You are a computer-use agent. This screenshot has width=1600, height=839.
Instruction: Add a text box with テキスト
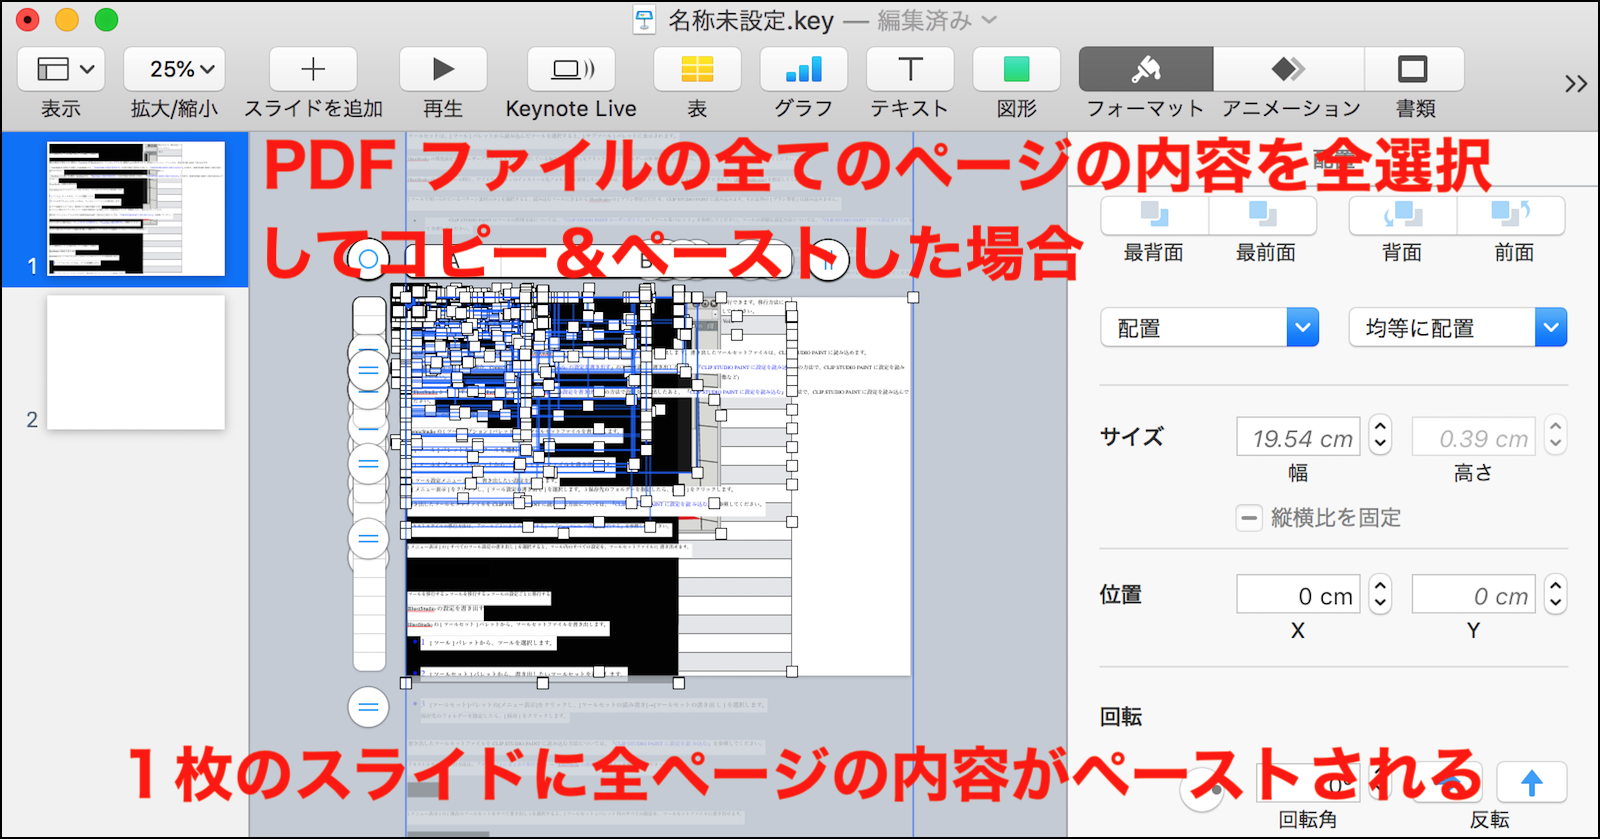pos(910,69)
